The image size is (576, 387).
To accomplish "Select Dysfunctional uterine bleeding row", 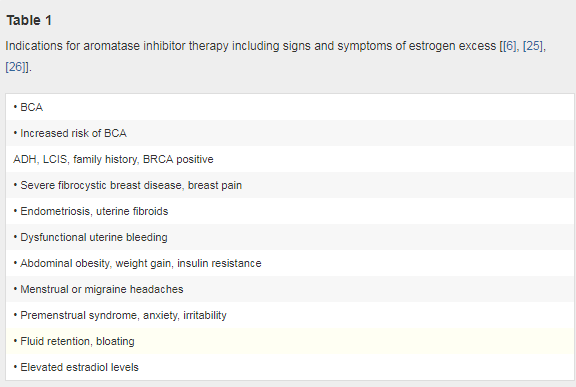I will click(x=290, y=237).
